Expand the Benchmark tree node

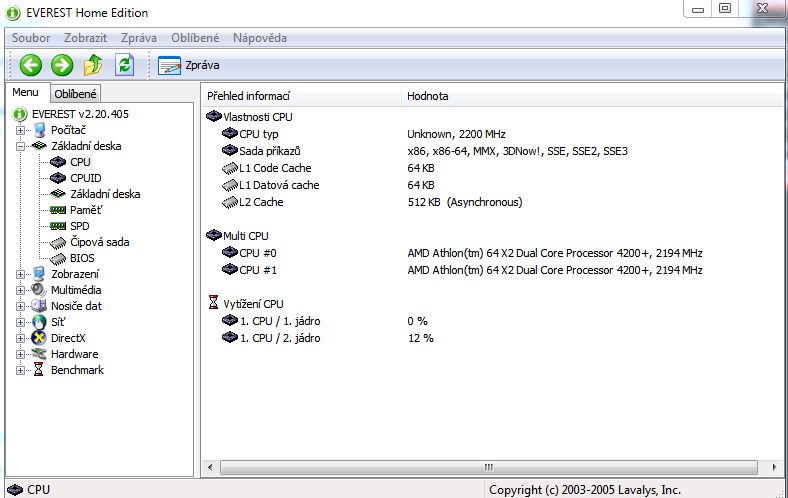pos(20,370)
